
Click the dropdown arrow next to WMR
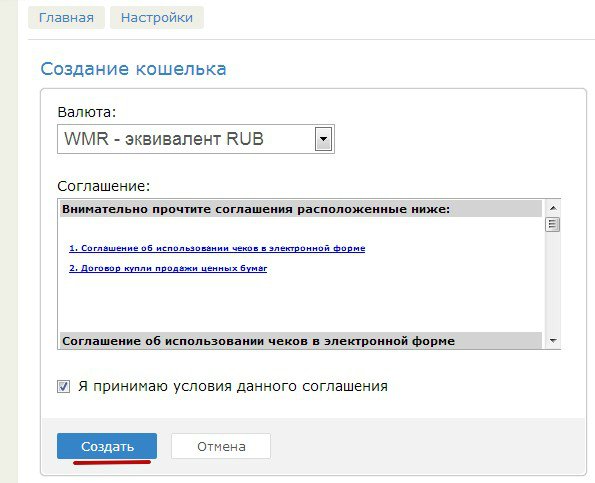[x=323, y=139]
